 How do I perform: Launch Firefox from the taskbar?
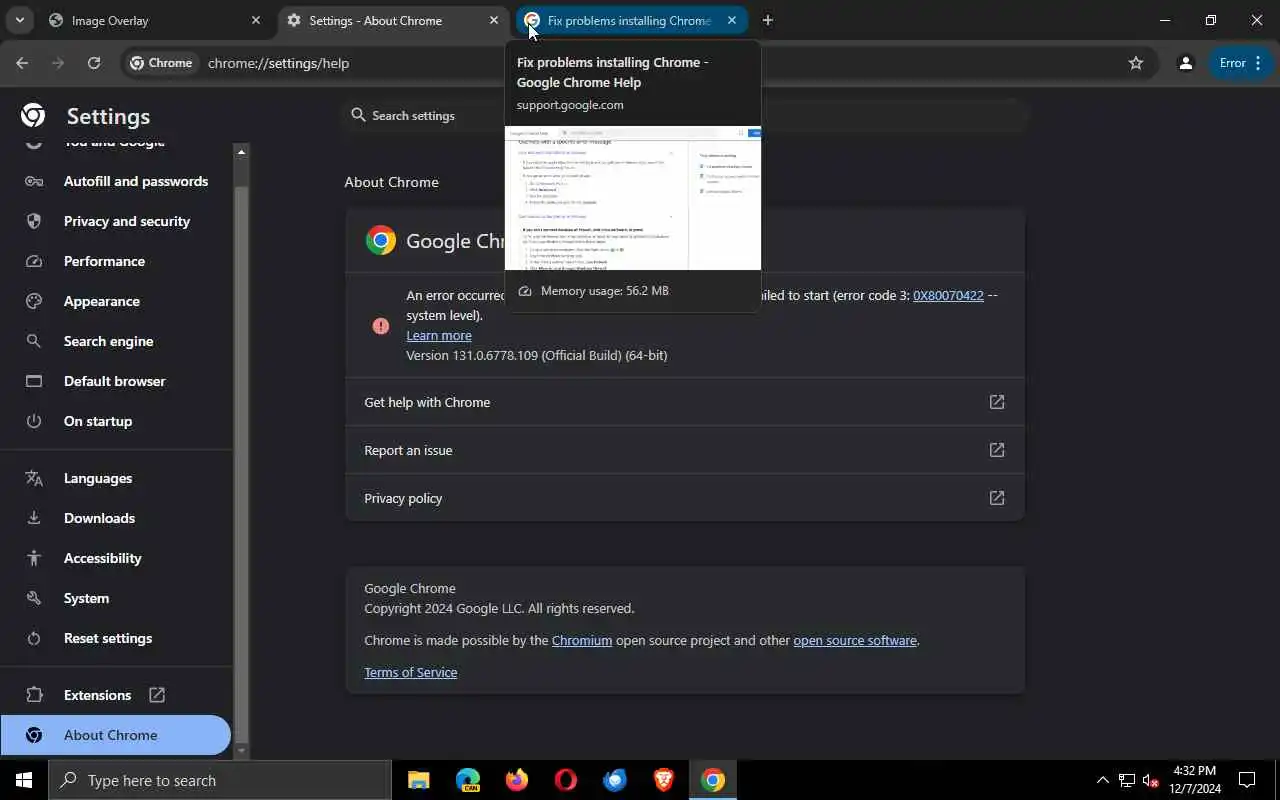click(516, 780)
